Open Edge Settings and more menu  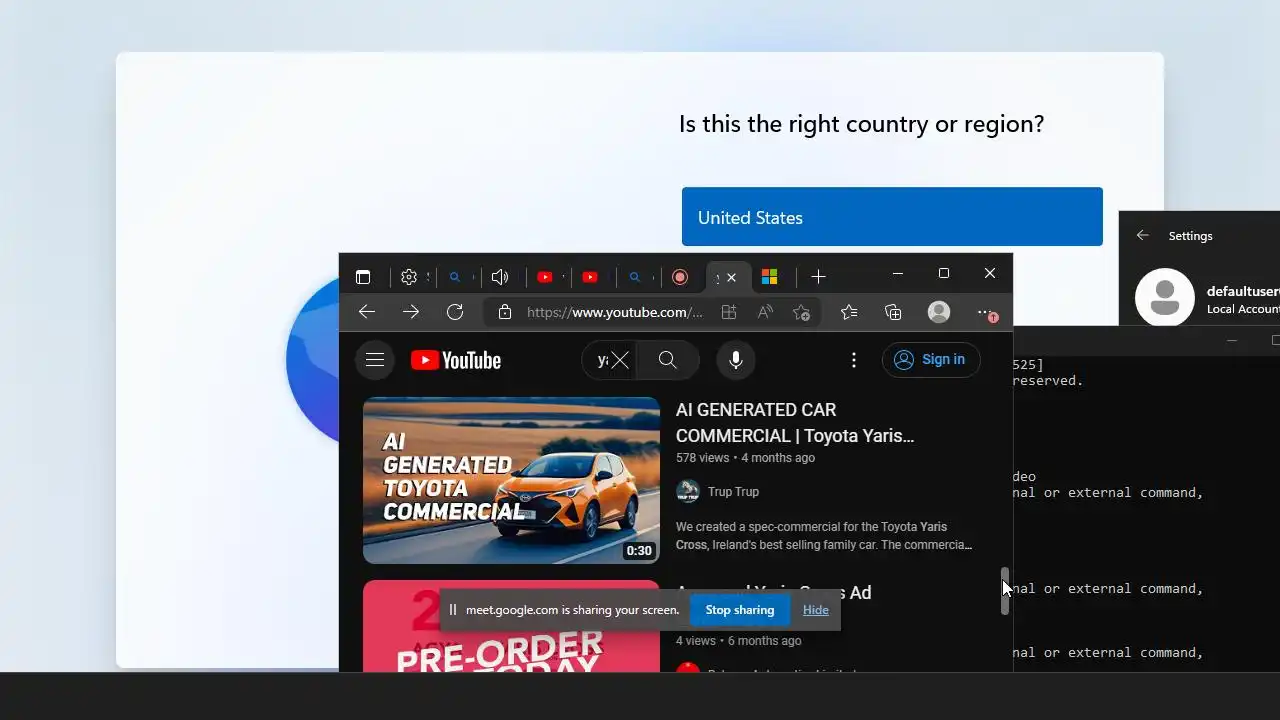(x=986, y=312)
